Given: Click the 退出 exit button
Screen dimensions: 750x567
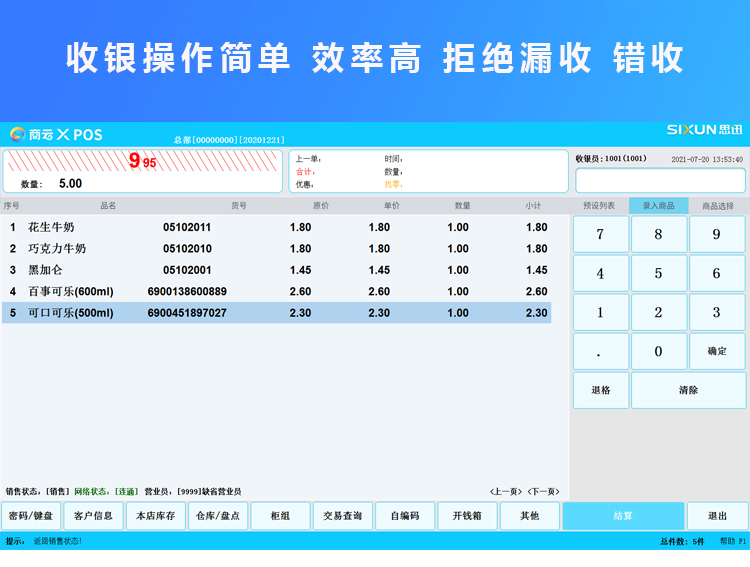Looking at the screenshot, I should pos(717,516).
